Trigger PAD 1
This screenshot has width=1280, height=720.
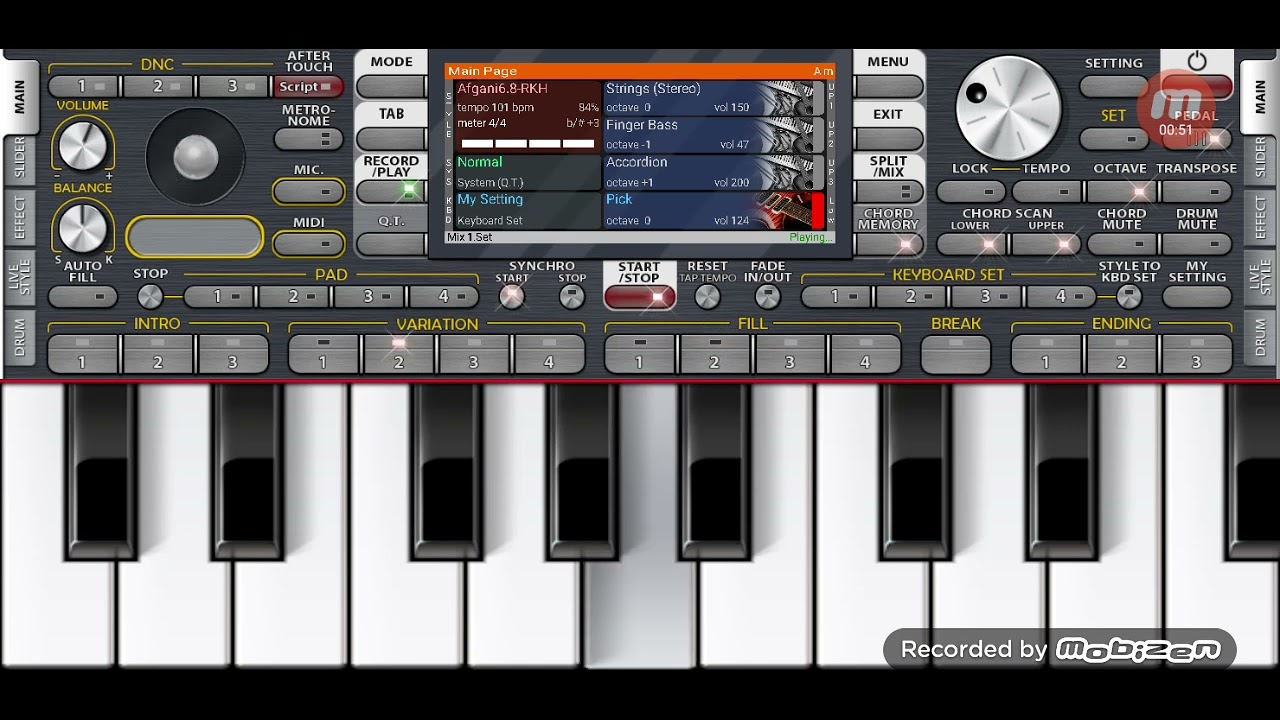219,297
